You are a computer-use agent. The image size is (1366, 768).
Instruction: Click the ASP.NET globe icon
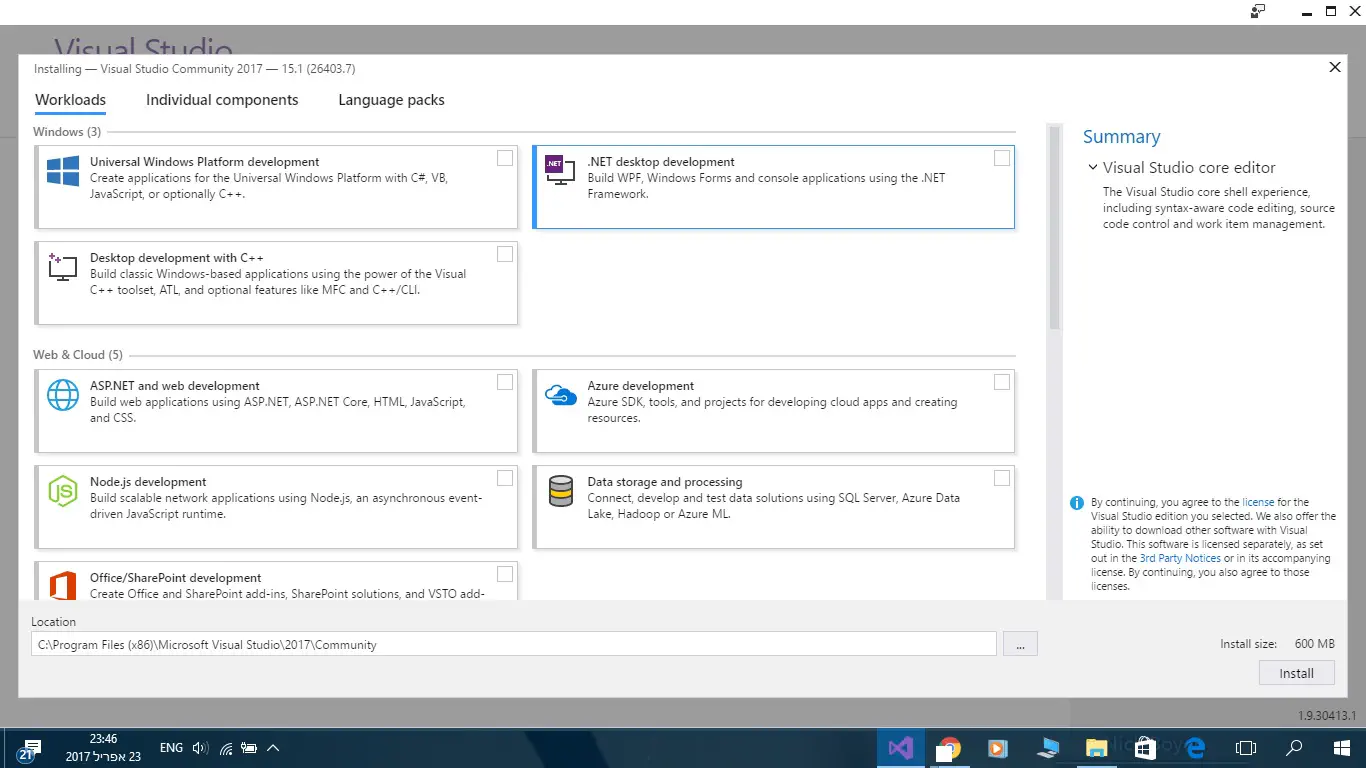63,395
